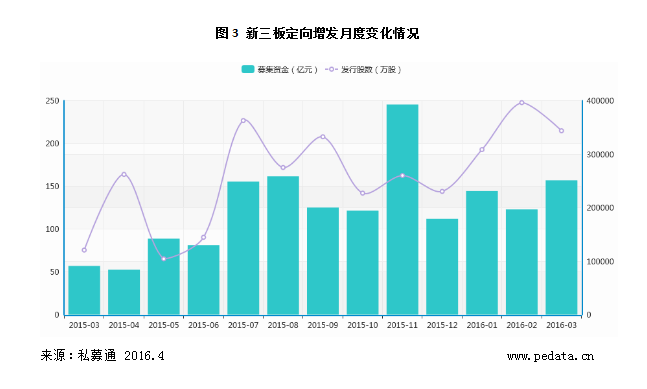647x389 pixels.
Task: Click the 来源：私募通 2016.4 source text
Action: [102, 356]
